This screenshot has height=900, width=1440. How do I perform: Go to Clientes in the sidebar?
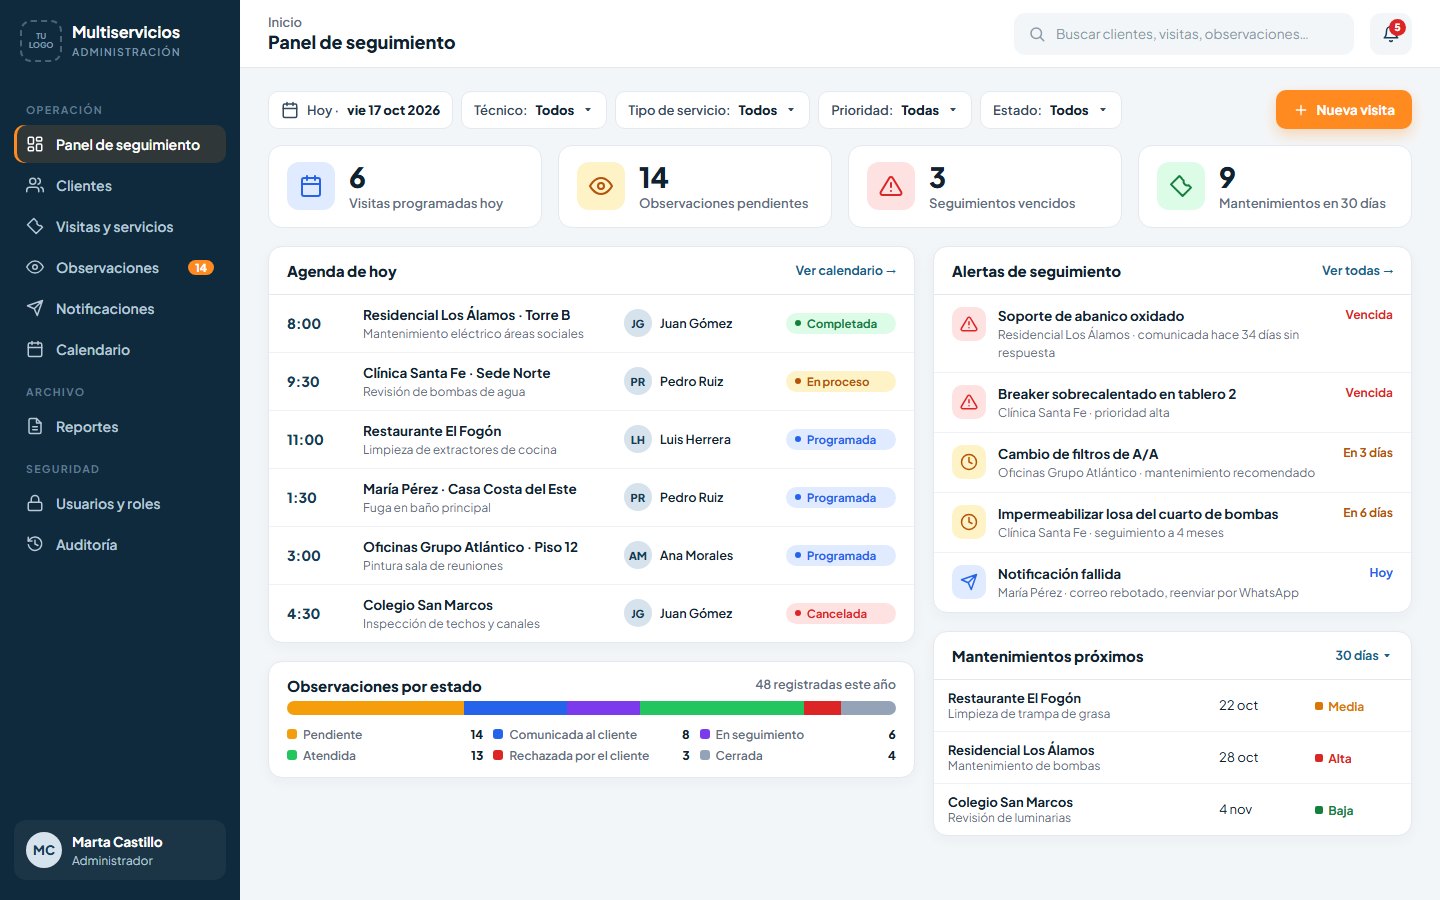point(120,186)
